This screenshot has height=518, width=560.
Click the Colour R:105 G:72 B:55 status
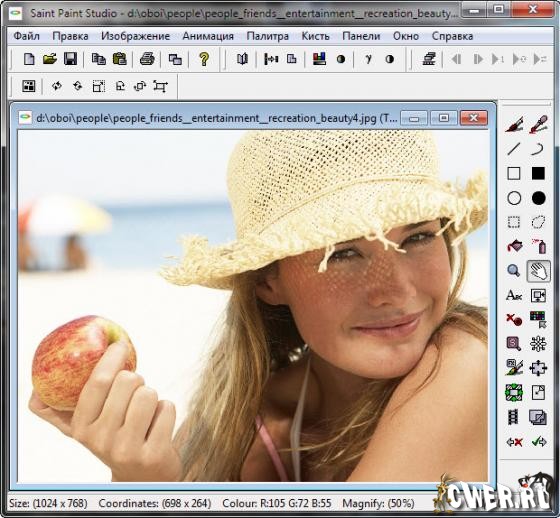277,503
